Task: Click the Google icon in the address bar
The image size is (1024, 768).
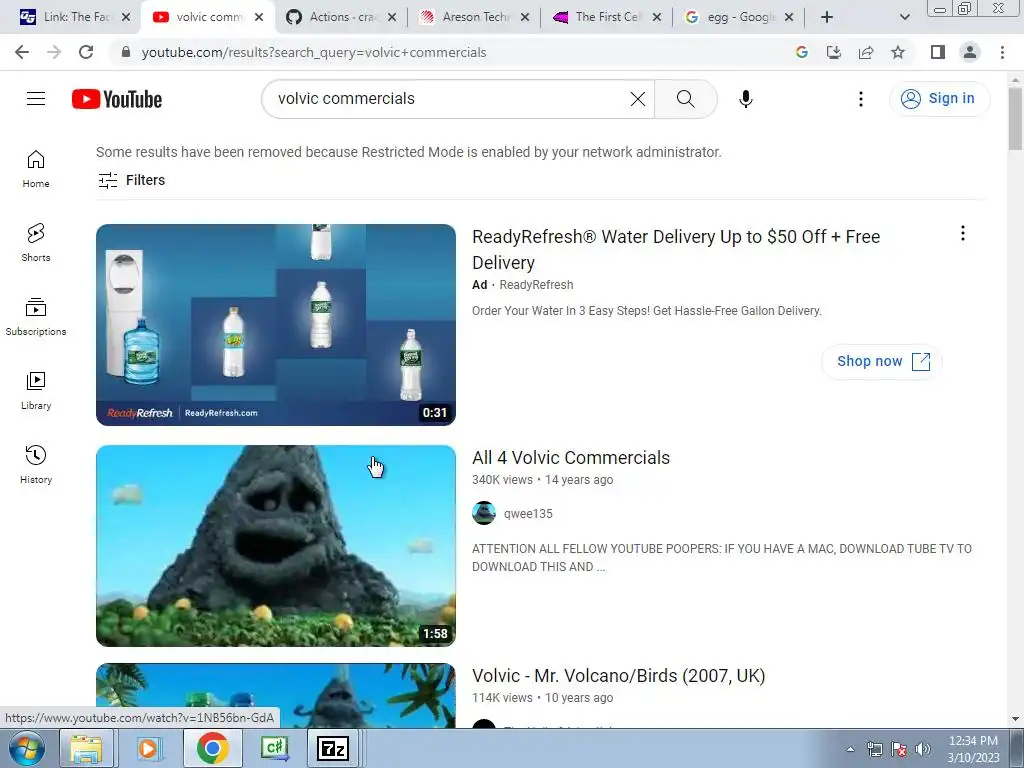Action: [802, 52]
